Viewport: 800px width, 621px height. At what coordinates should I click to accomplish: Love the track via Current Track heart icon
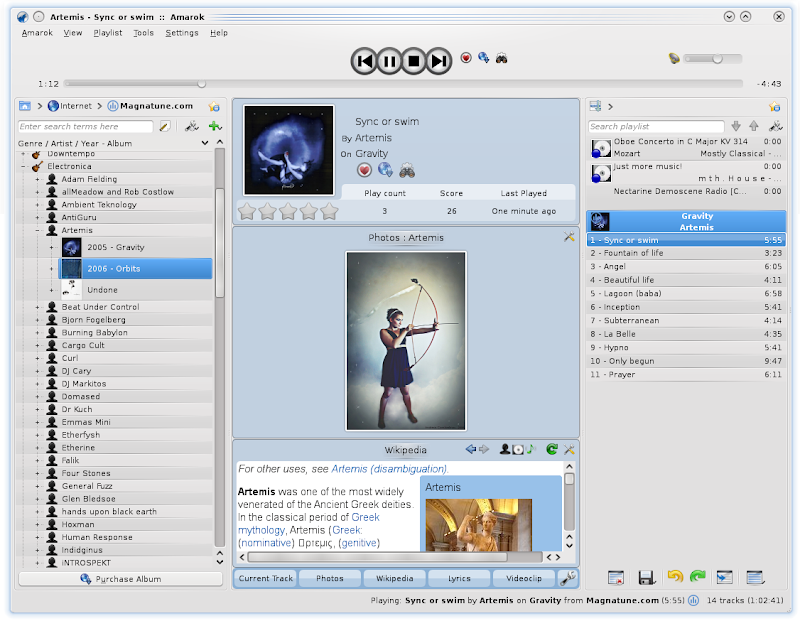pyautogui.click(x=364, y=170)
